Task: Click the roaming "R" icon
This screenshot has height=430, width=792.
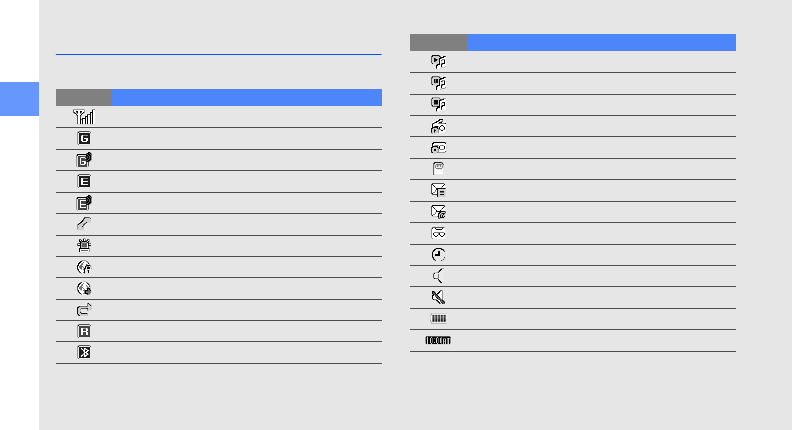Action: pos(84,331)
